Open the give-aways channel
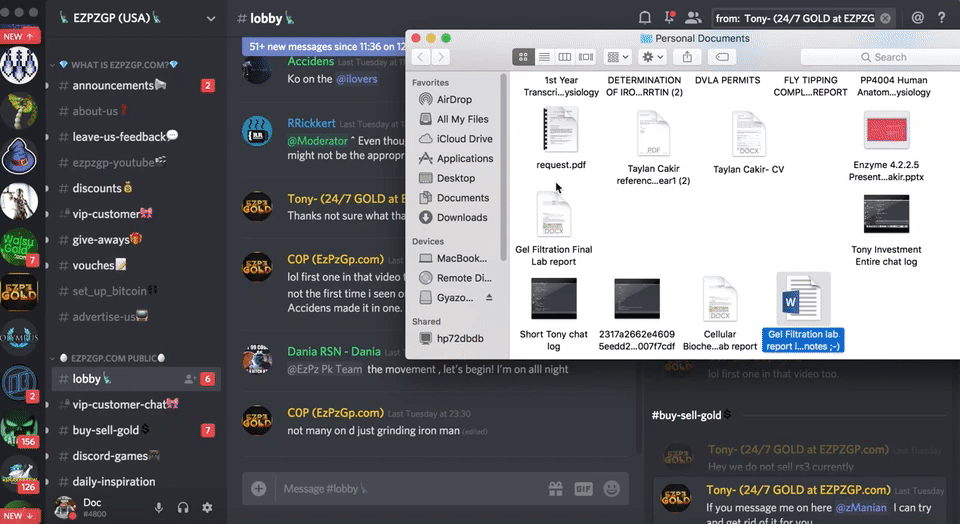The image size is (960, 524). coord(136,239)
